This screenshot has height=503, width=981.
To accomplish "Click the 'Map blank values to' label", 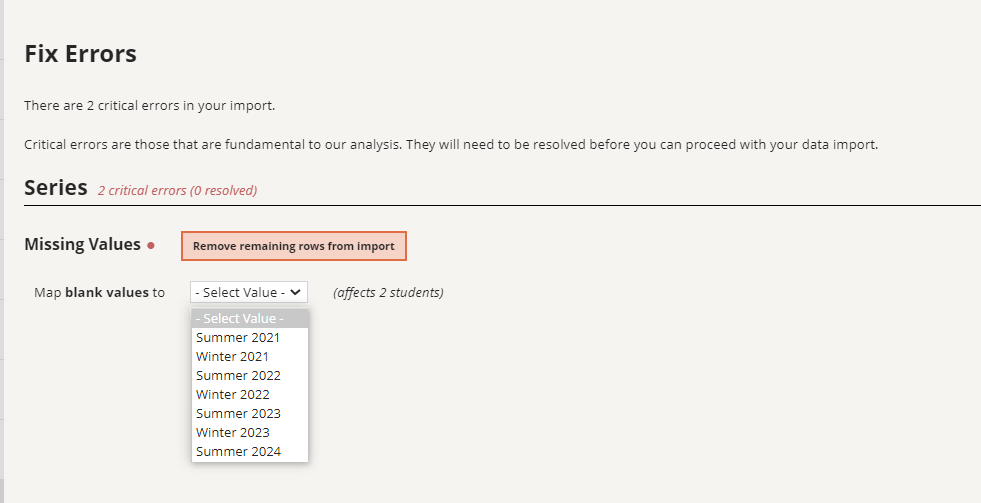I will pyautogui.click(x=99, y=292).
